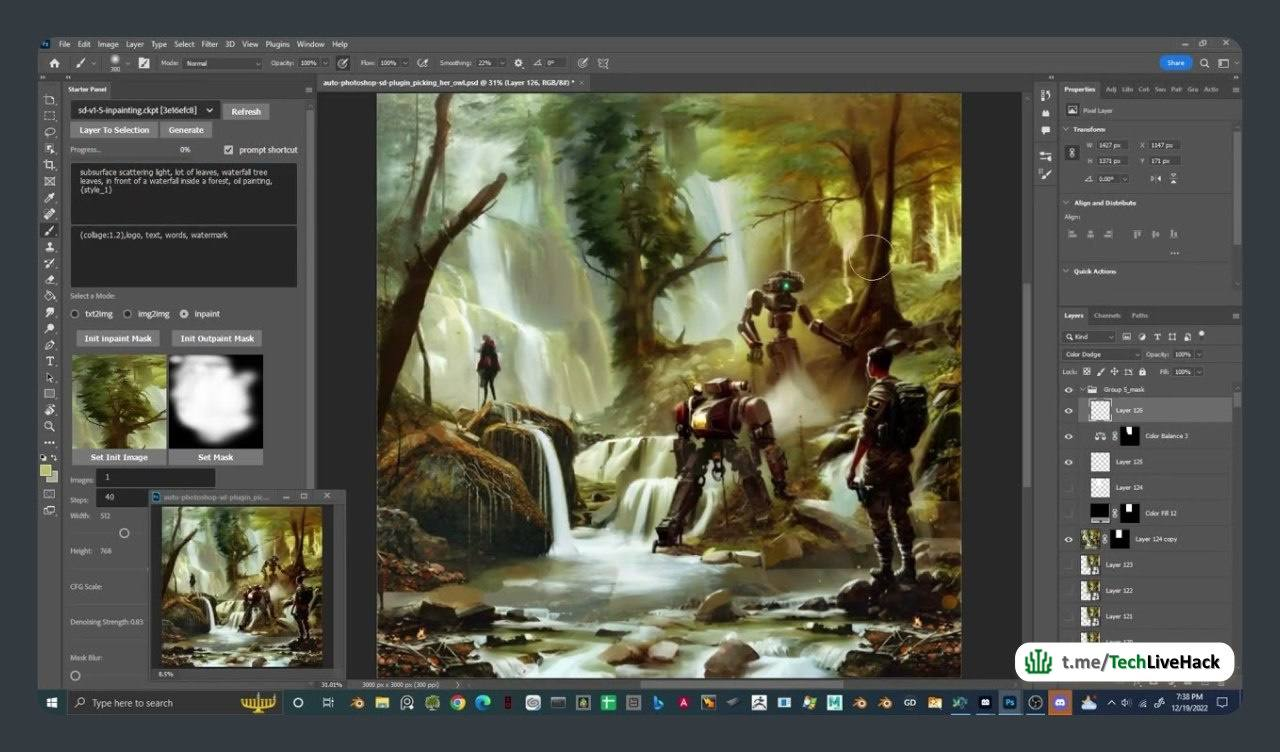Open the Layer menu
The image size is (1280, 752).
click(135, 44)
